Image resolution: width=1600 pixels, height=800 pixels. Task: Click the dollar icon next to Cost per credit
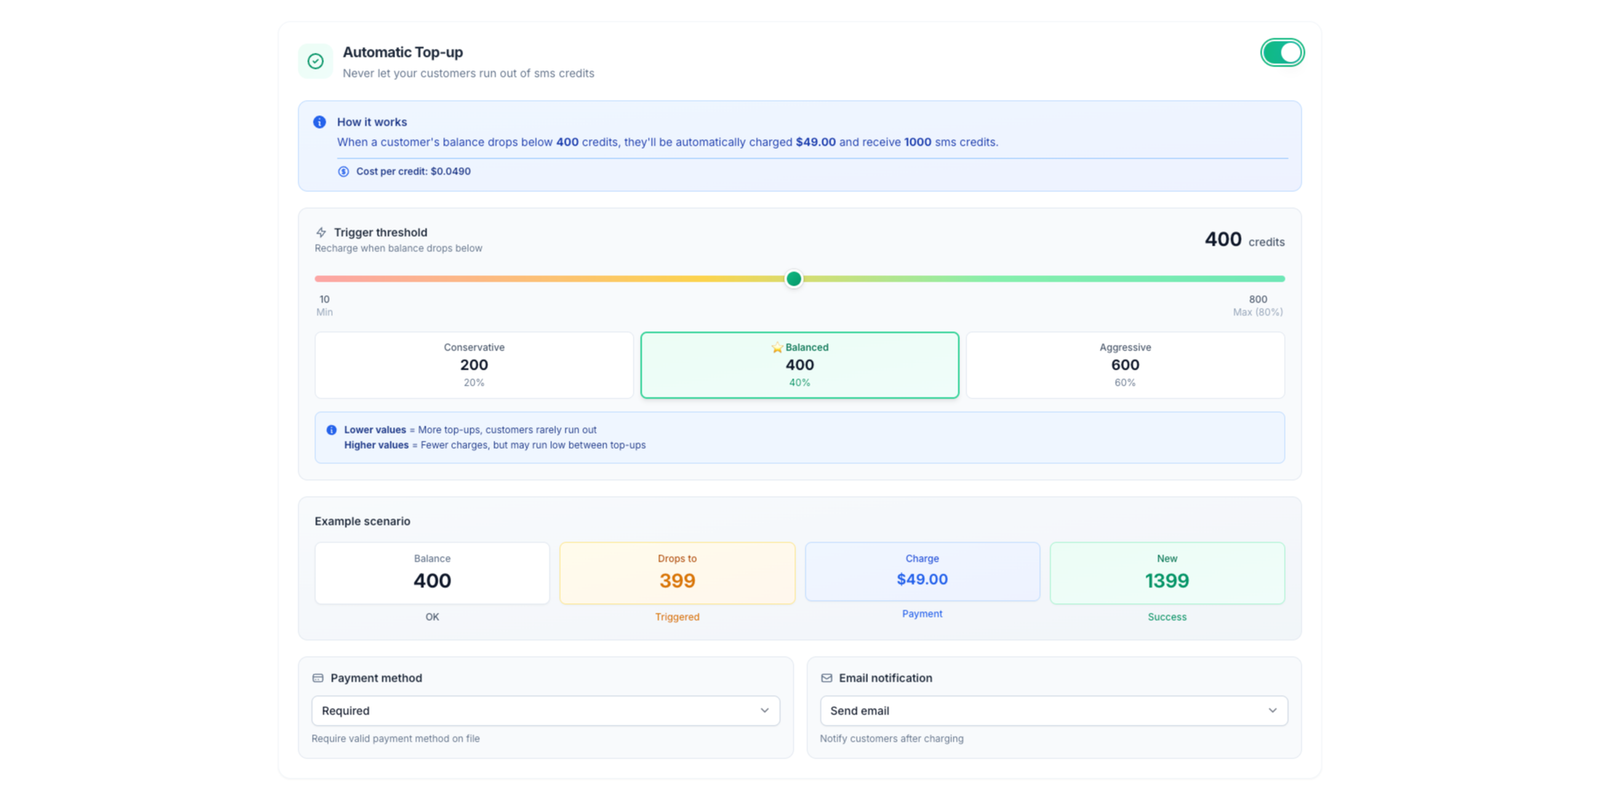pos(343,172)
